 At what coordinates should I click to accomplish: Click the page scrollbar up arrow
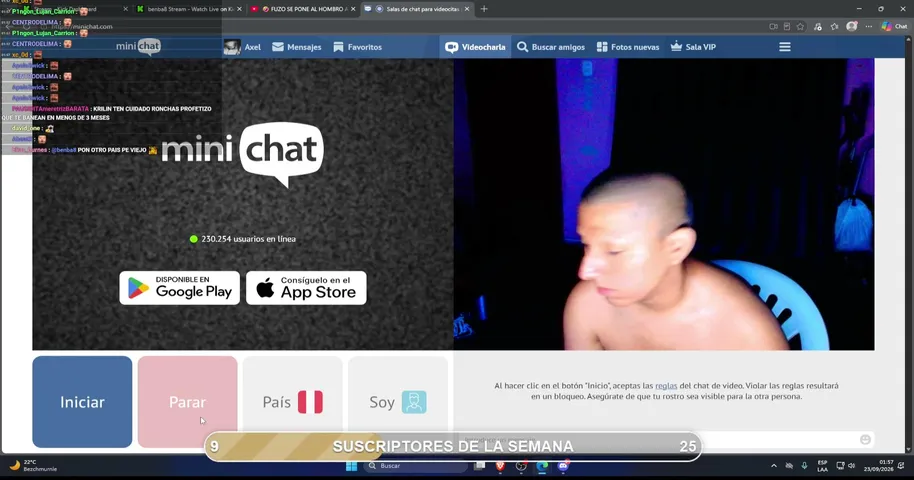coord(909,39)
